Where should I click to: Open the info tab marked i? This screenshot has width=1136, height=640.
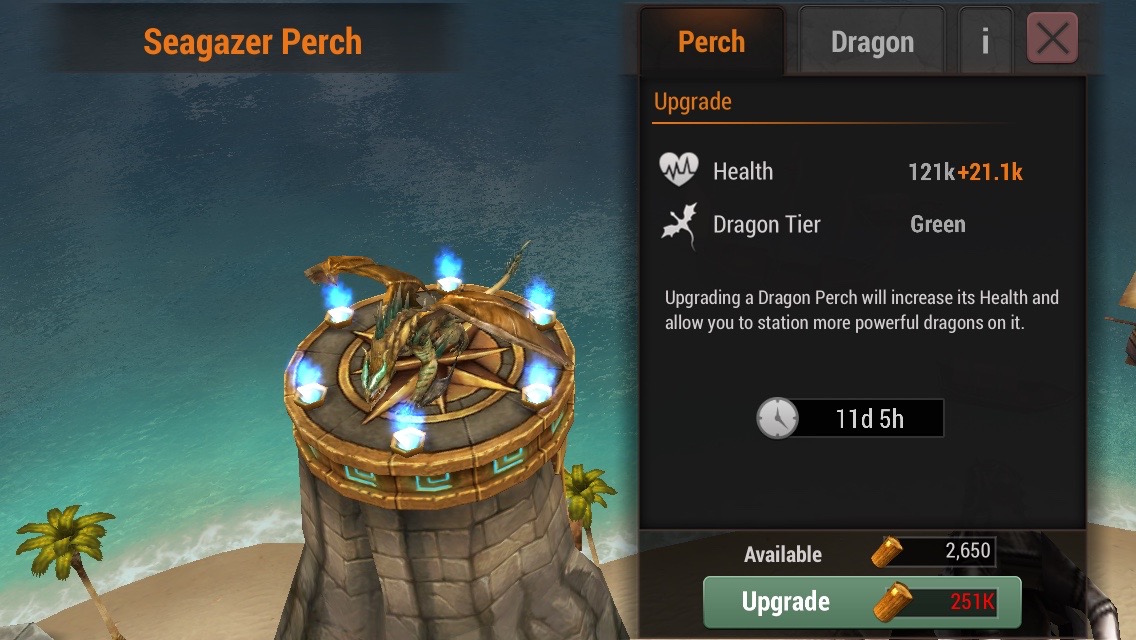(x=985, y=41)
